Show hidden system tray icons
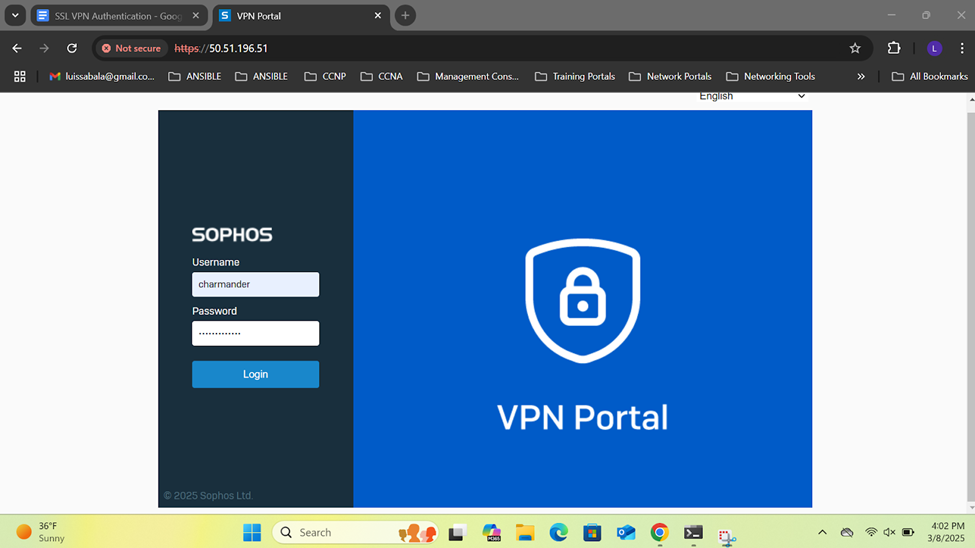Viewport: 975px width, 548px height. (822, 532)
